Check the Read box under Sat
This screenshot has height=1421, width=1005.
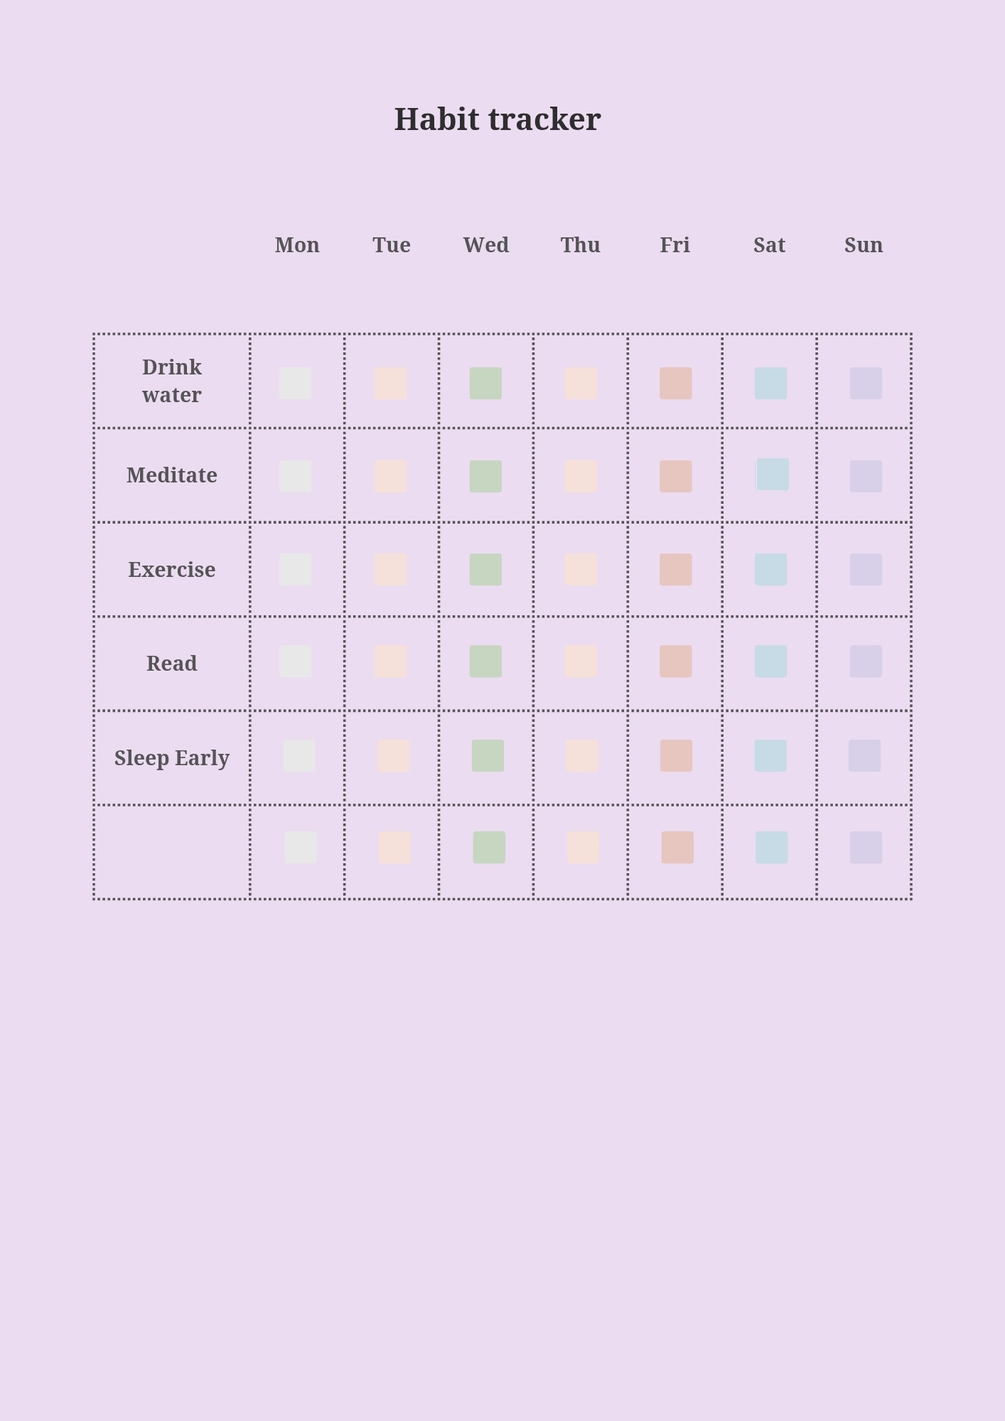[771, 661]
